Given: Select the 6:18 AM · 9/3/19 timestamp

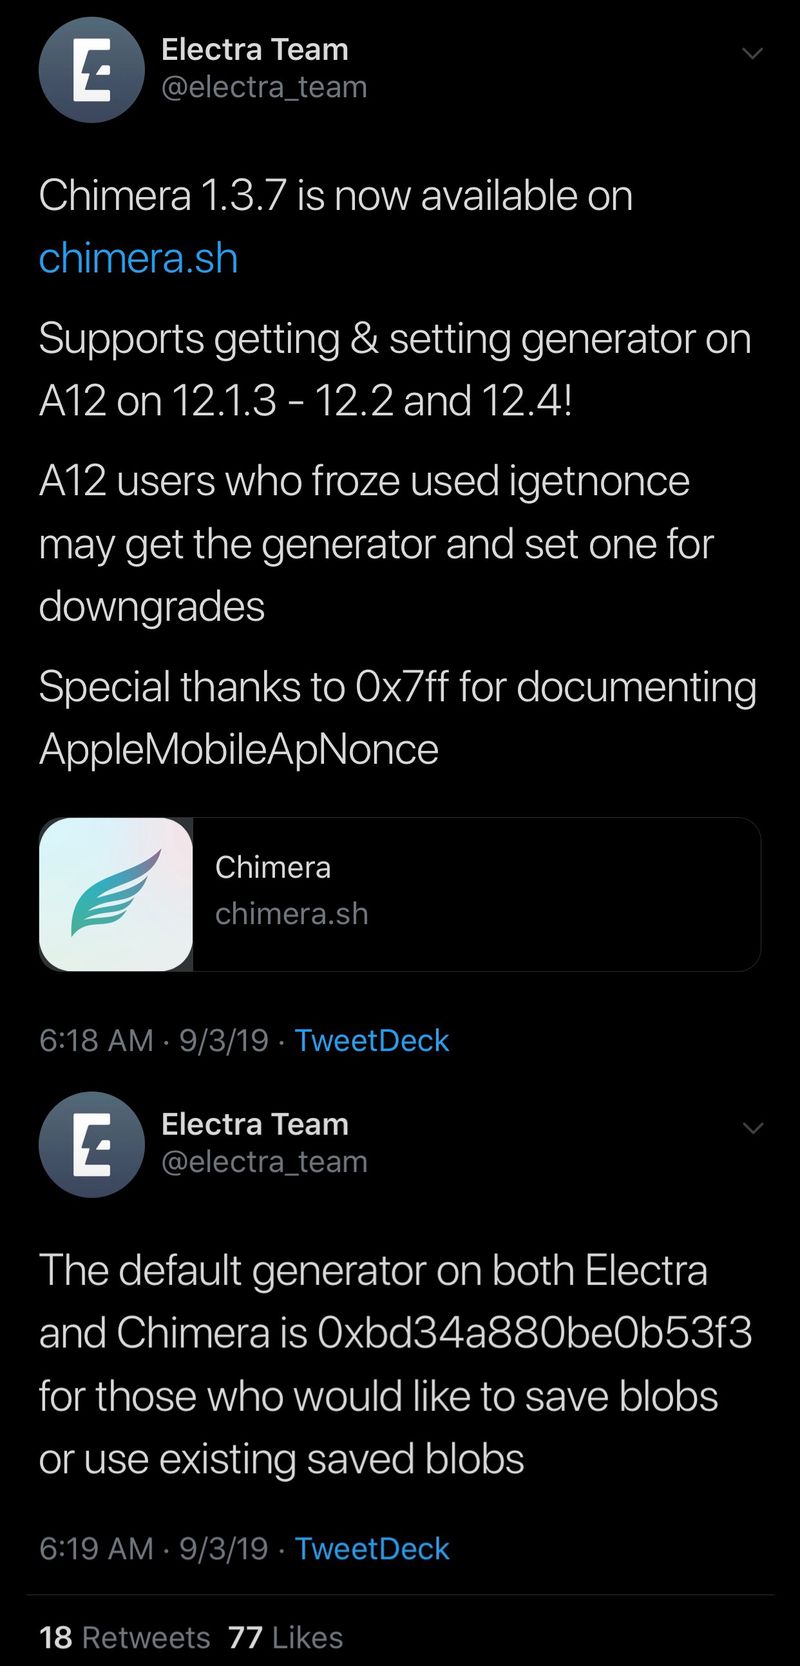Looking at the screenshot, I should point(154,1040).
